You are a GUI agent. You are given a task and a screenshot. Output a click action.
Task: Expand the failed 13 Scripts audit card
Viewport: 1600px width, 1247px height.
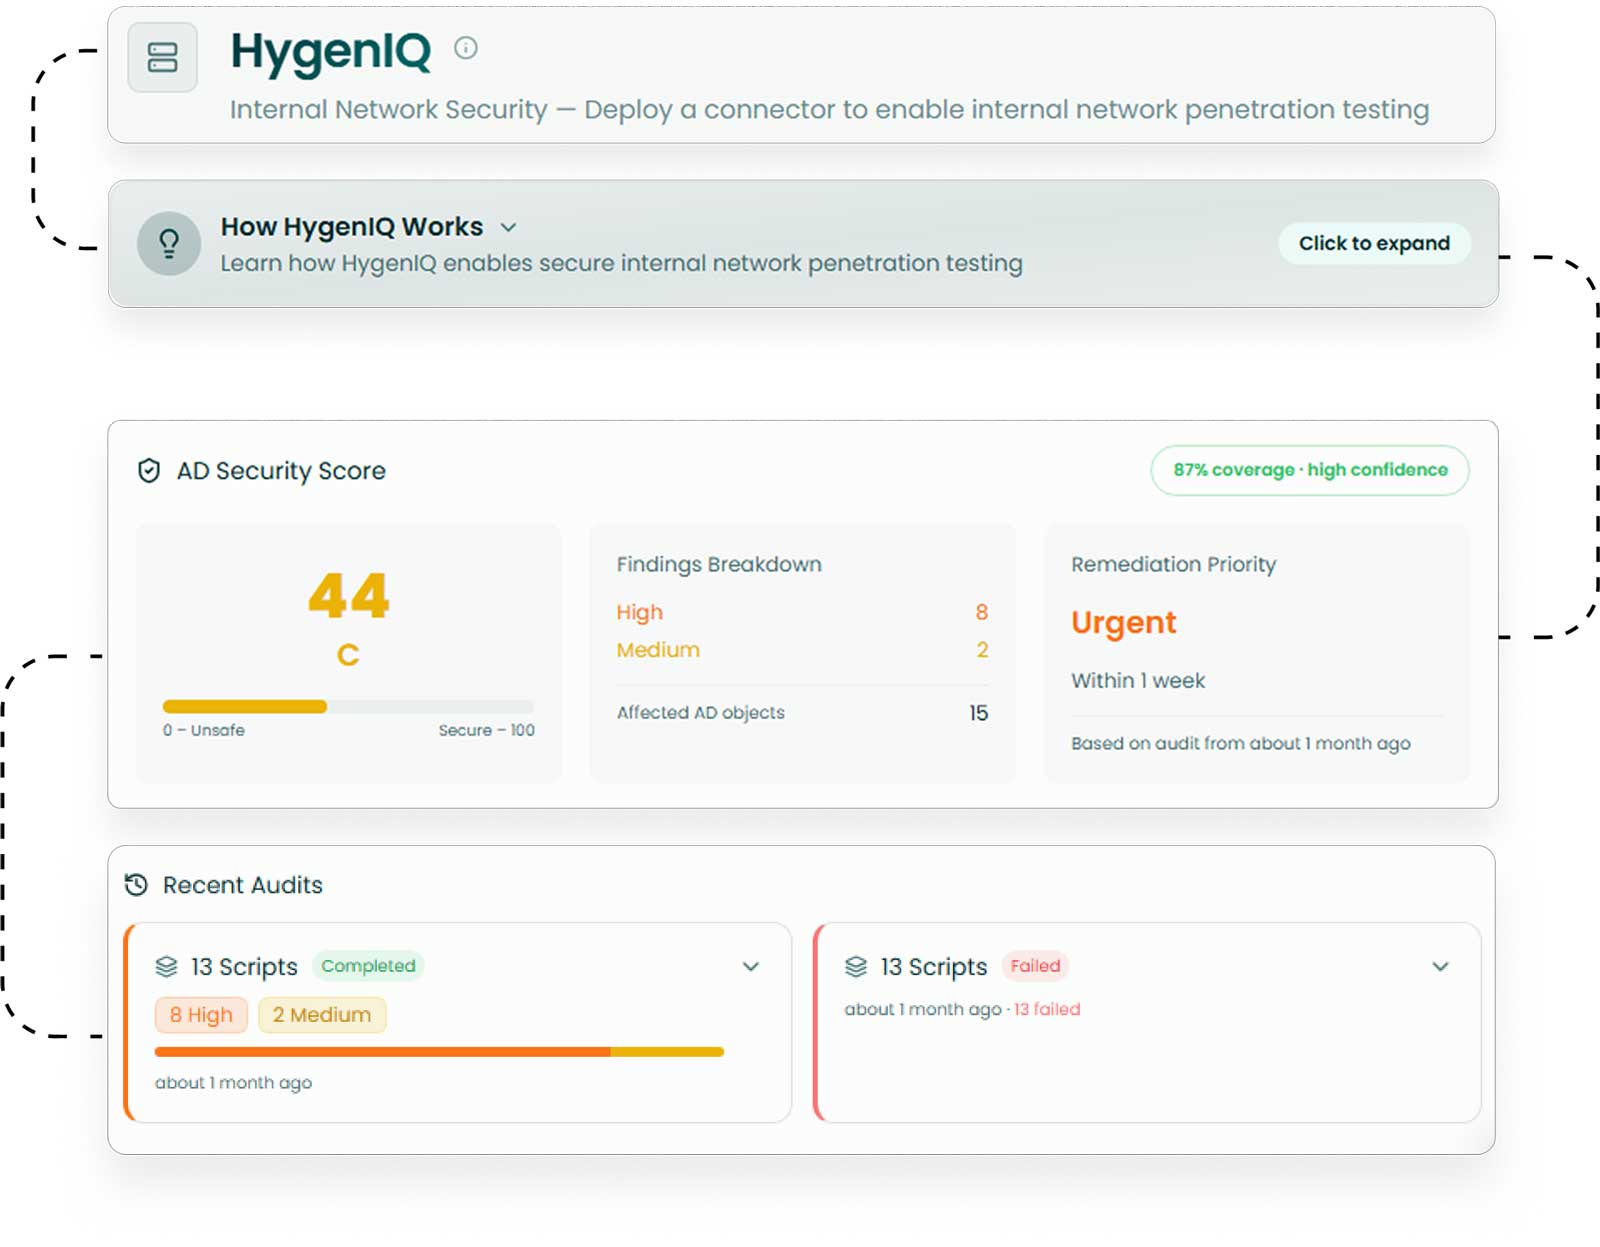(x=1441, y=967)
